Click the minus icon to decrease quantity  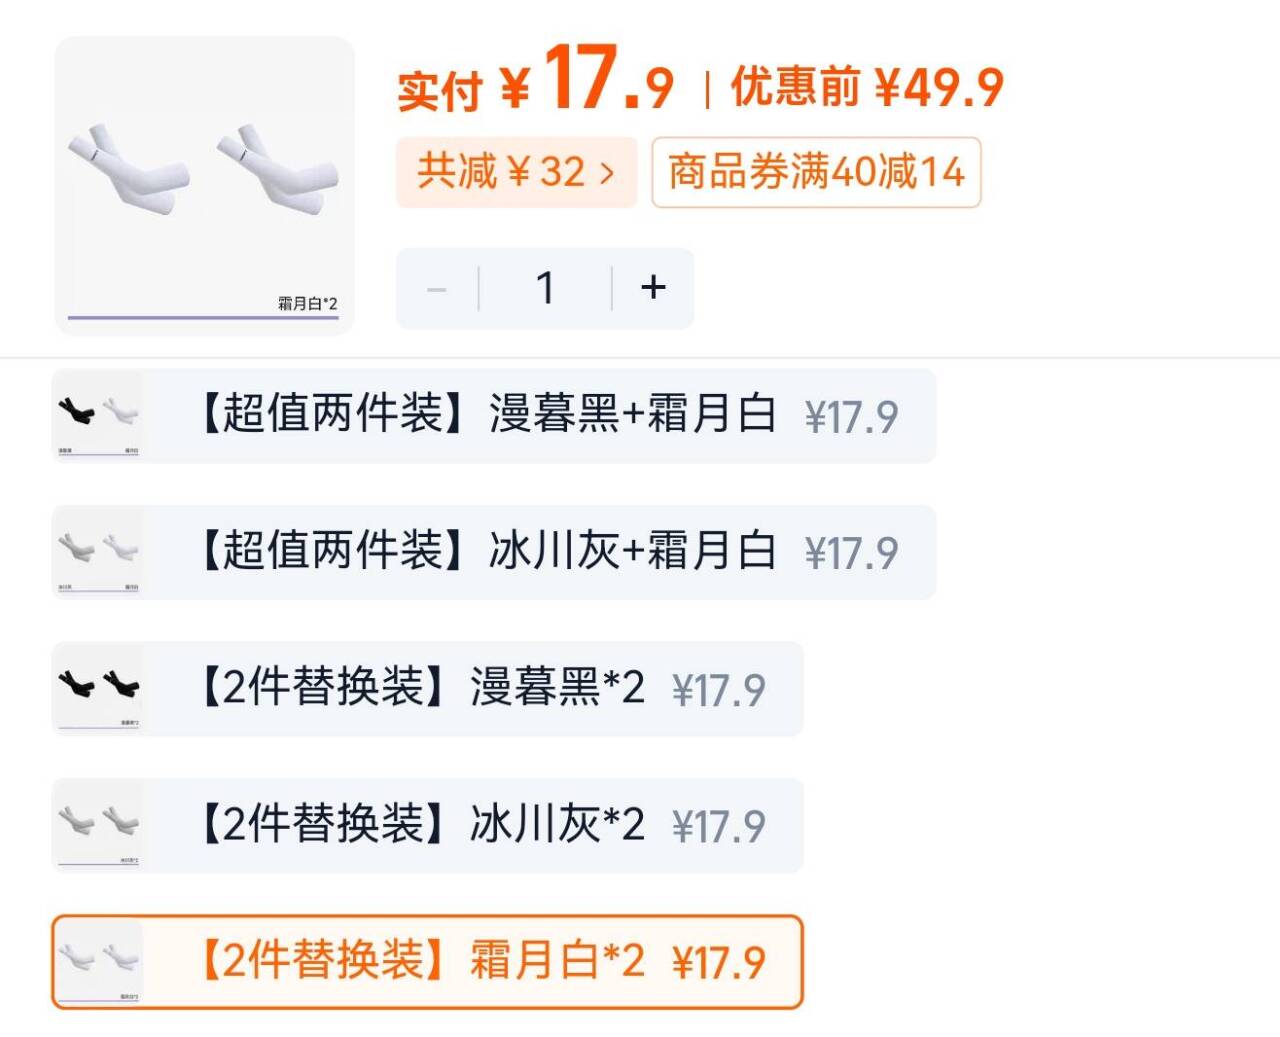tap(437, 288)
